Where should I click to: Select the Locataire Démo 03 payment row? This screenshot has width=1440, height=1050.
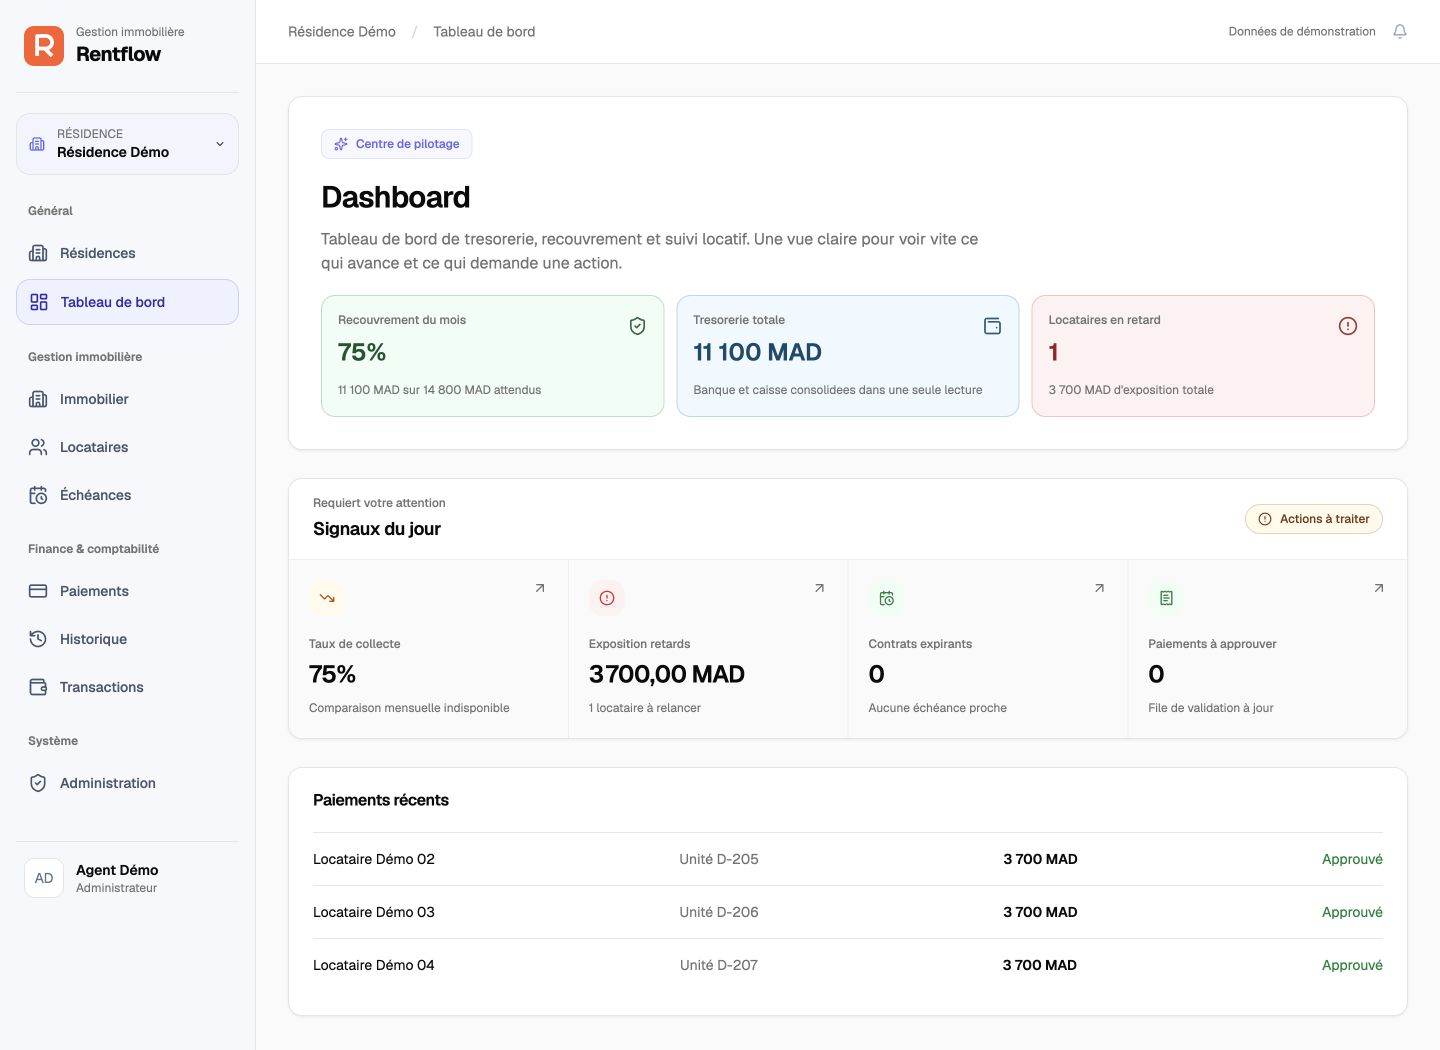(x=848, y=912)
